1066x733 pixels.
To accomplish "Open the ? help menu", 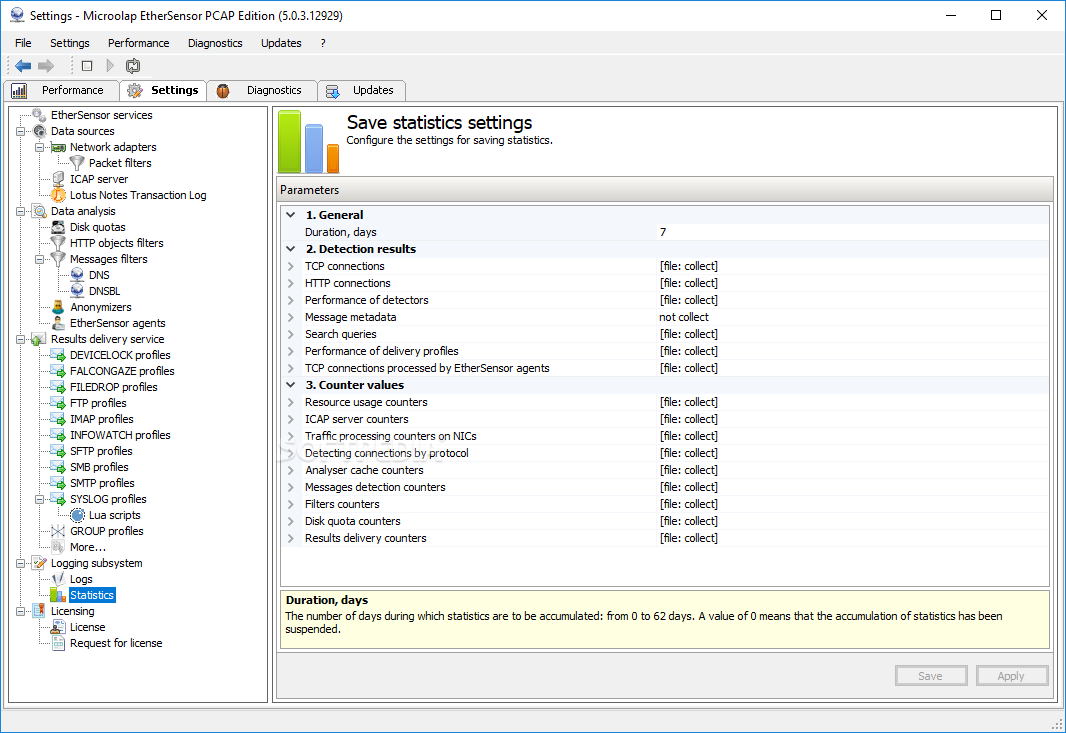I will 323,43.
